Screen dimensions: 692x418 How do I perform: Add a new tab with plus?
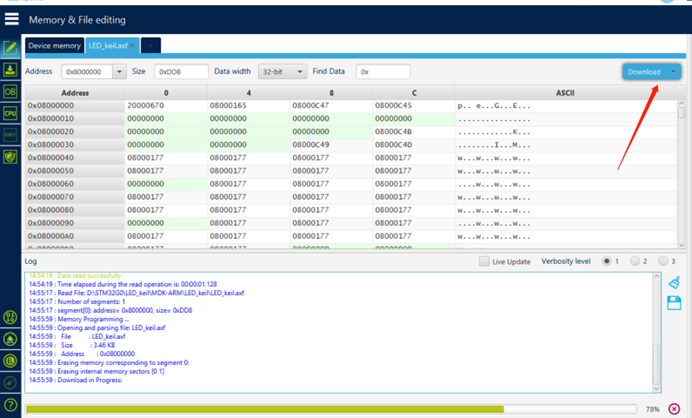tap(150, 45)
